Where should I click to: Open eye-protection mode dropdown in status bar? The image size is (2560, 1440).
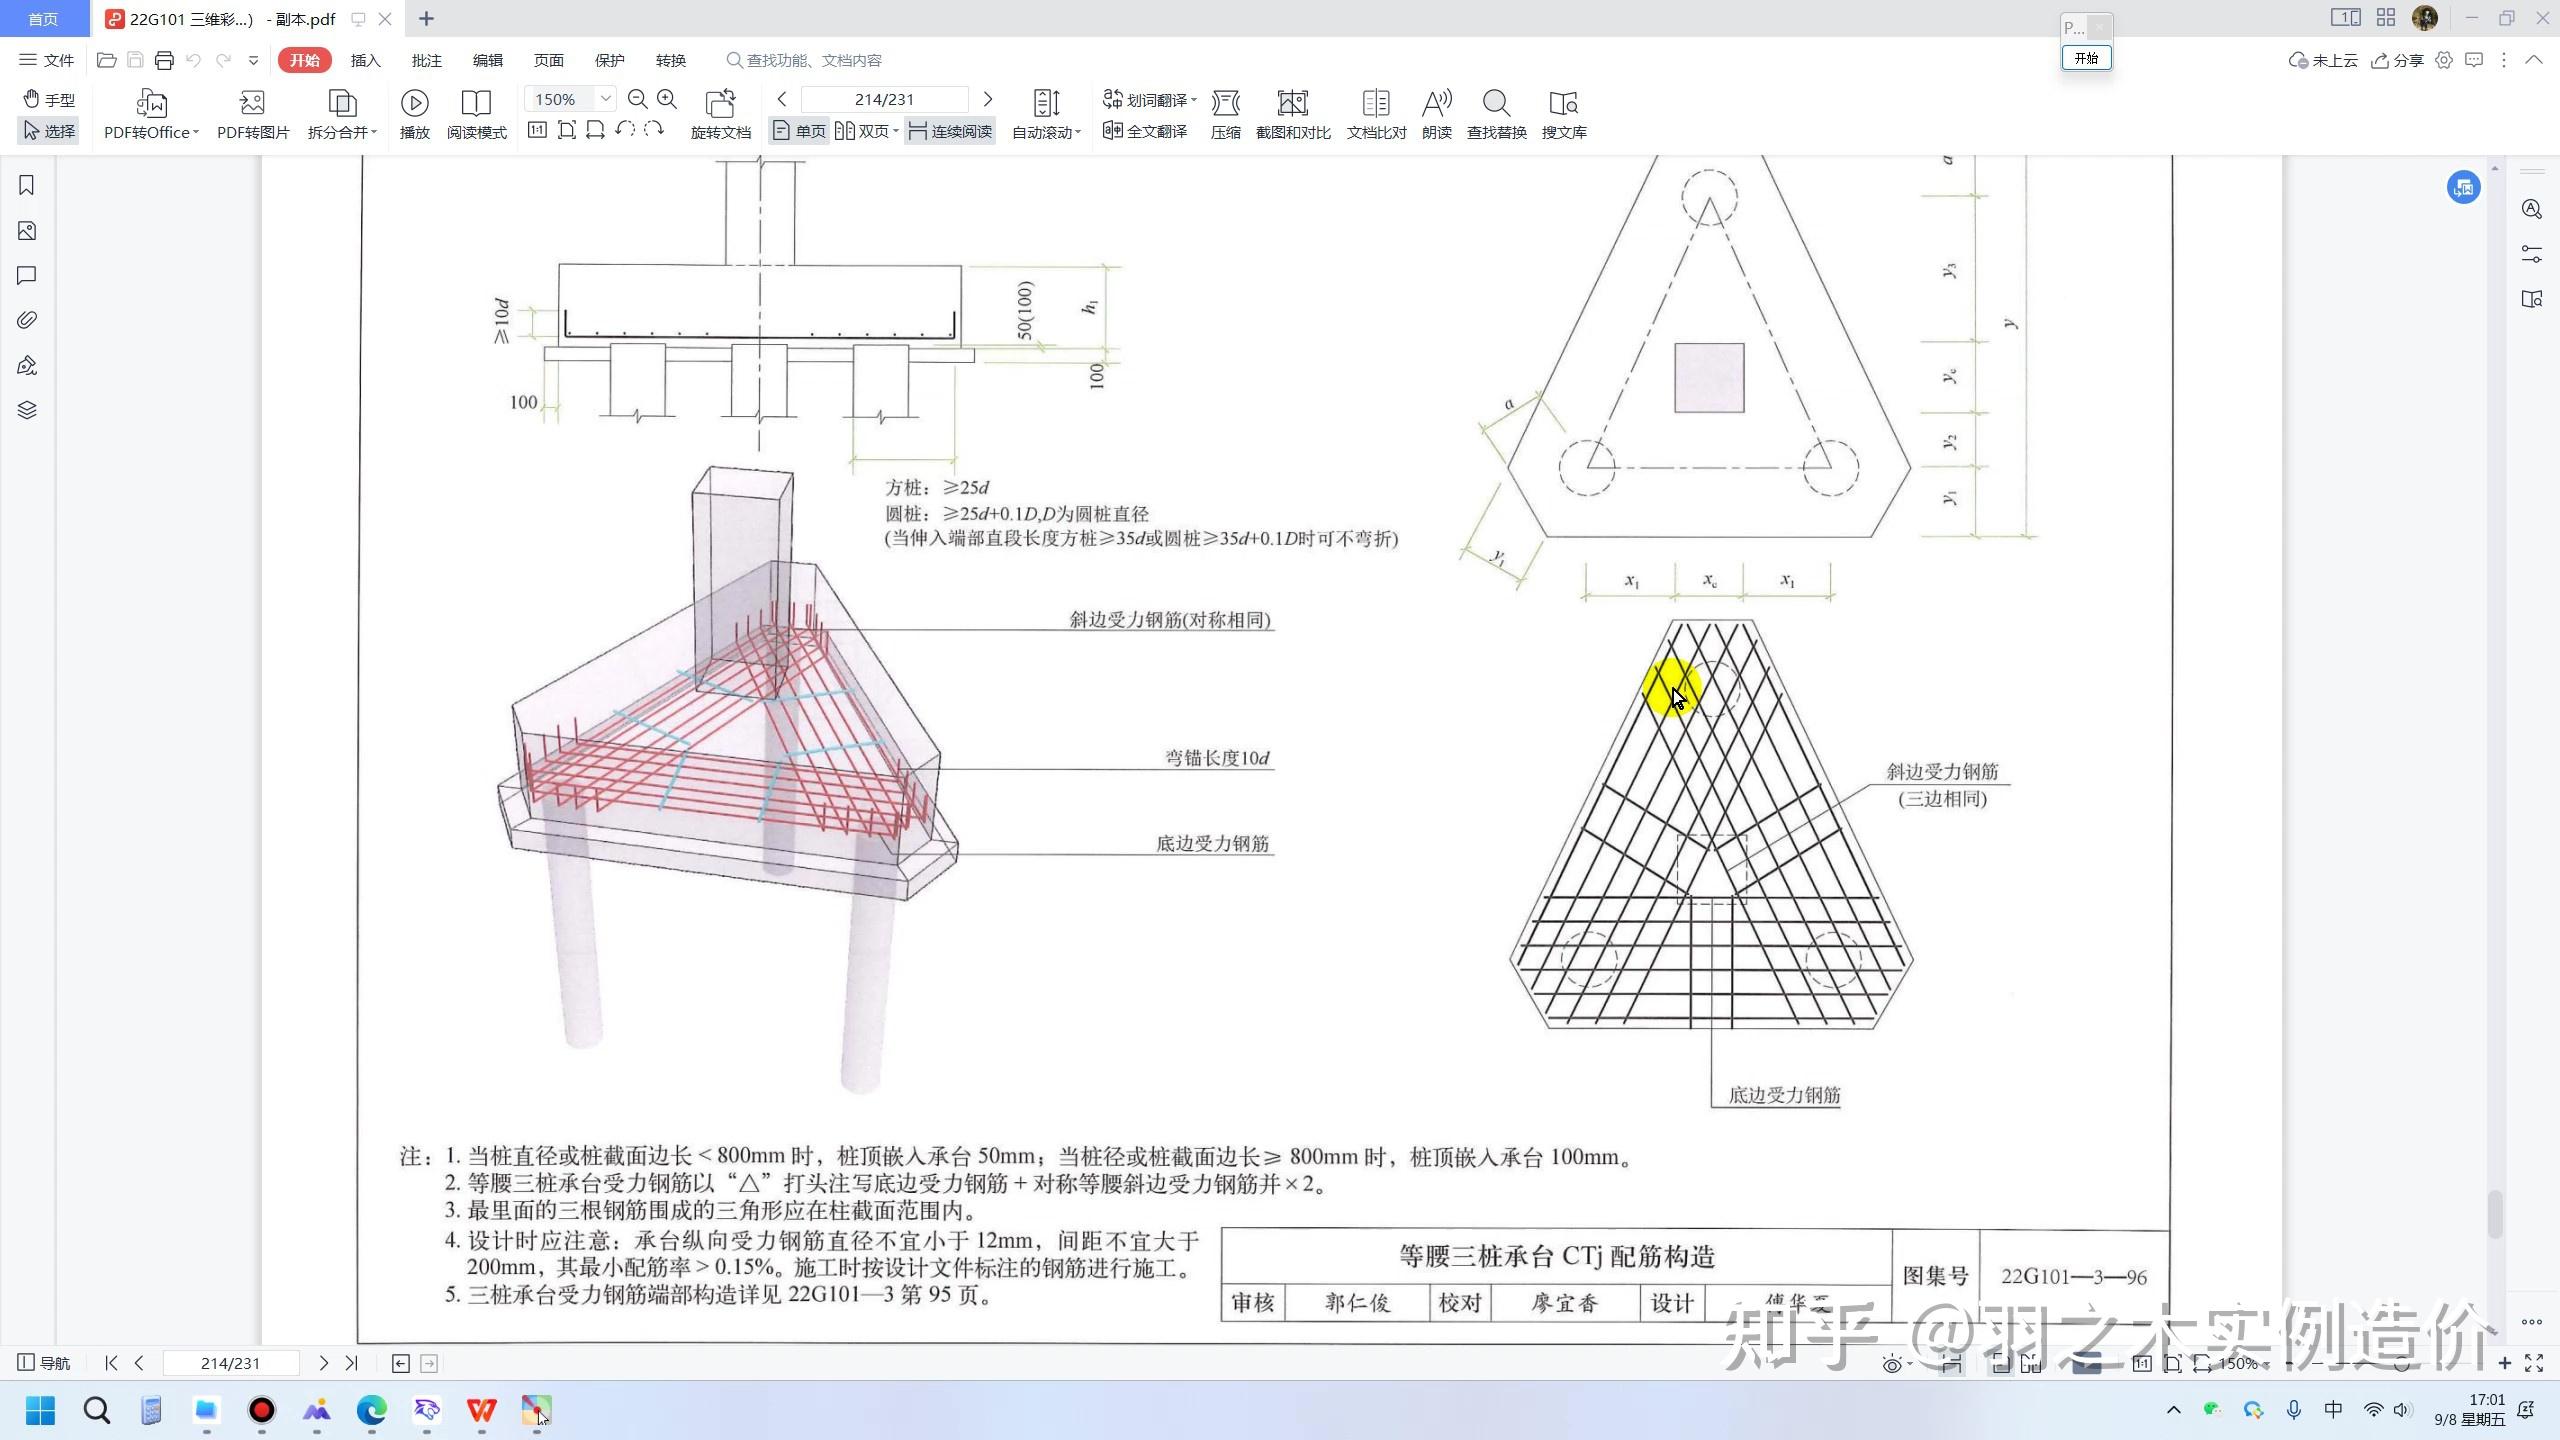pos(1896,1364)
